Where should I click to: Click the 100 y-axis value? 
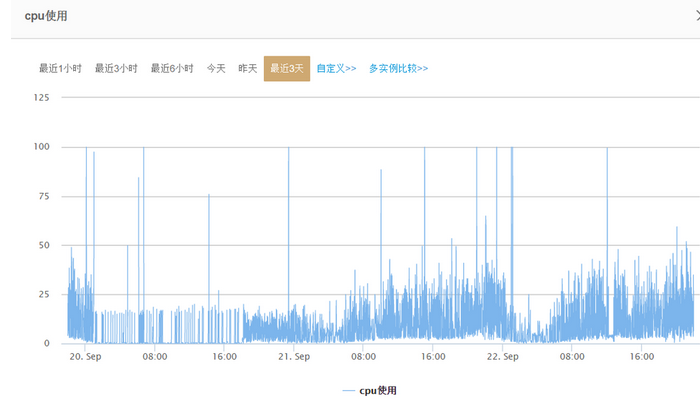tap(42, 146)
